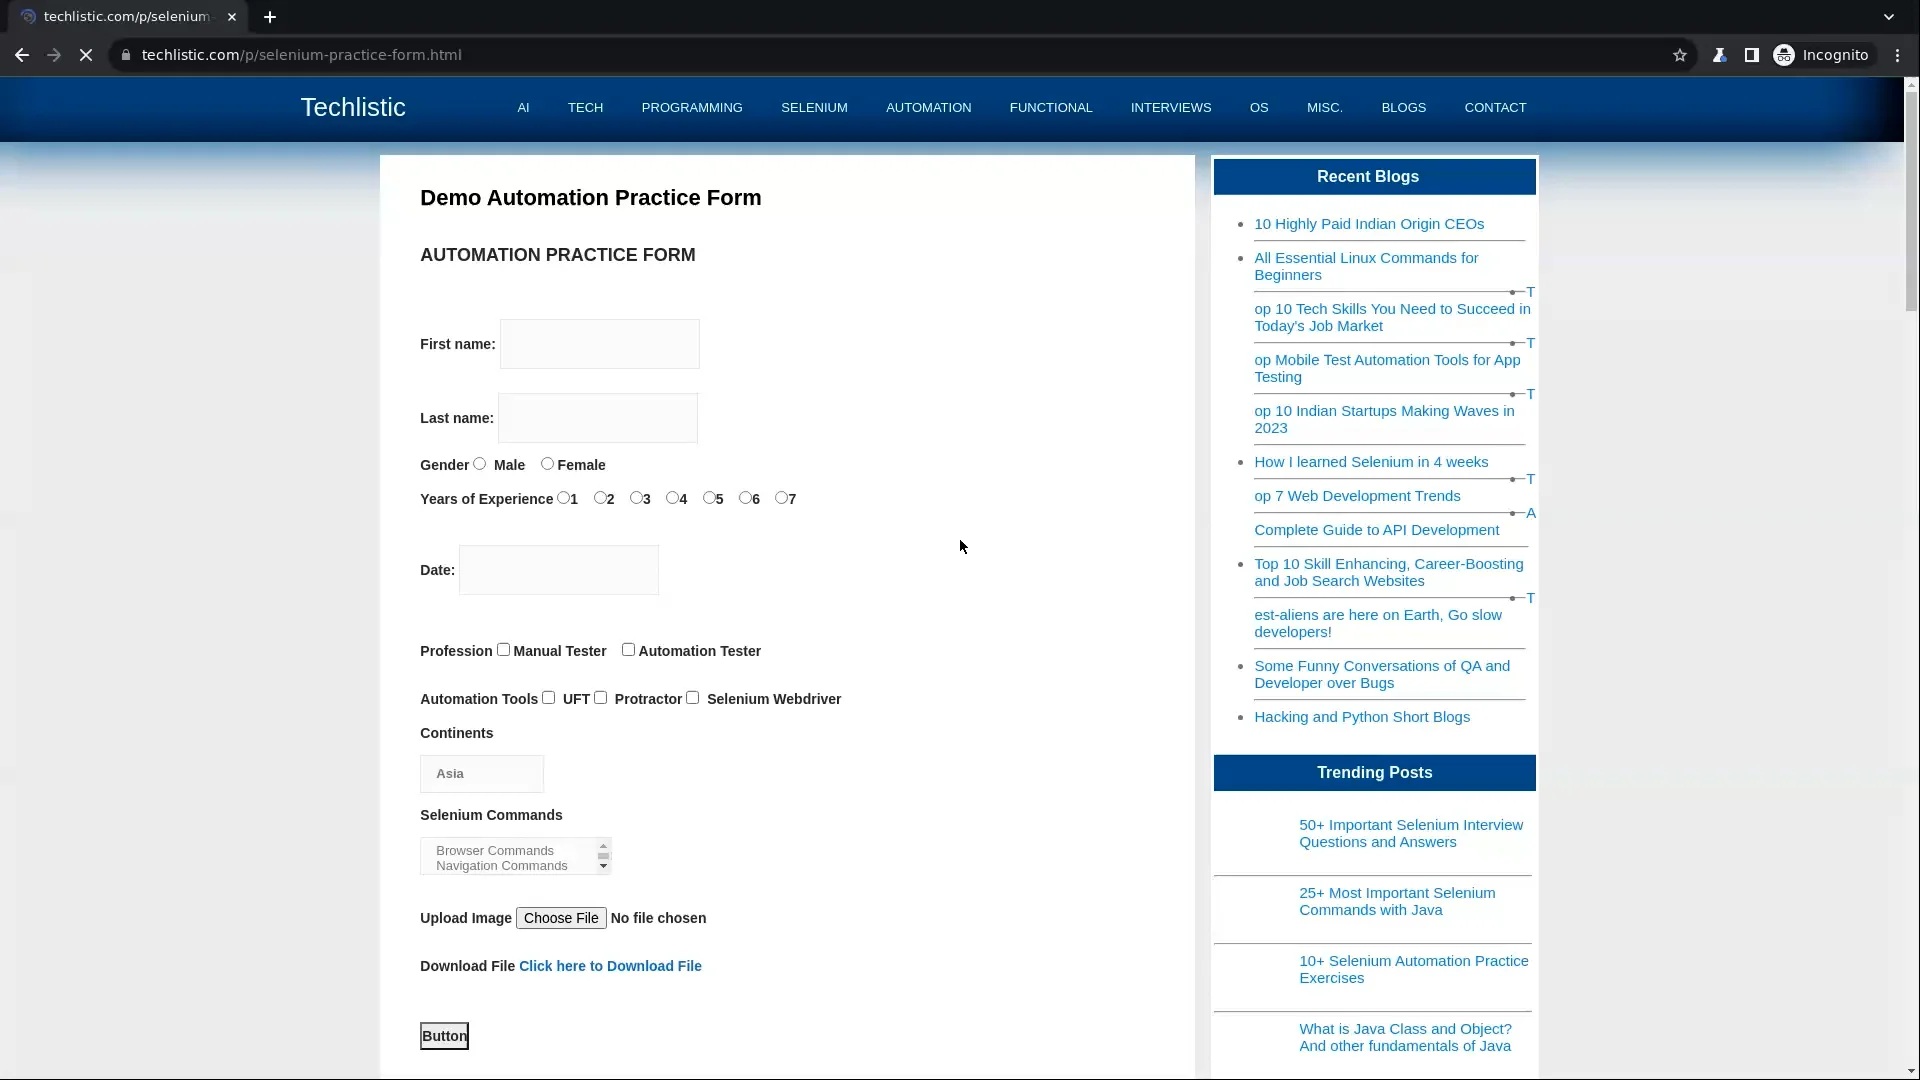Bookmark this page with the star icon
1920x1080 pixels.
(1680, 55)
